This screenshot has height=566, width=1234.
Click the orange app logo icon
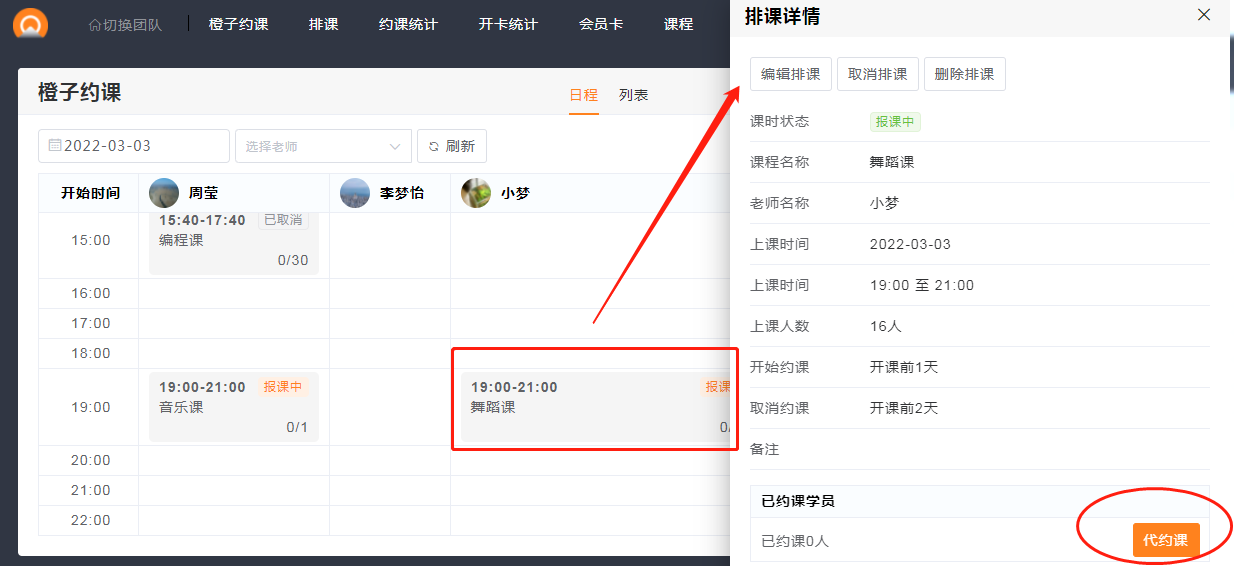pos(30,23)
